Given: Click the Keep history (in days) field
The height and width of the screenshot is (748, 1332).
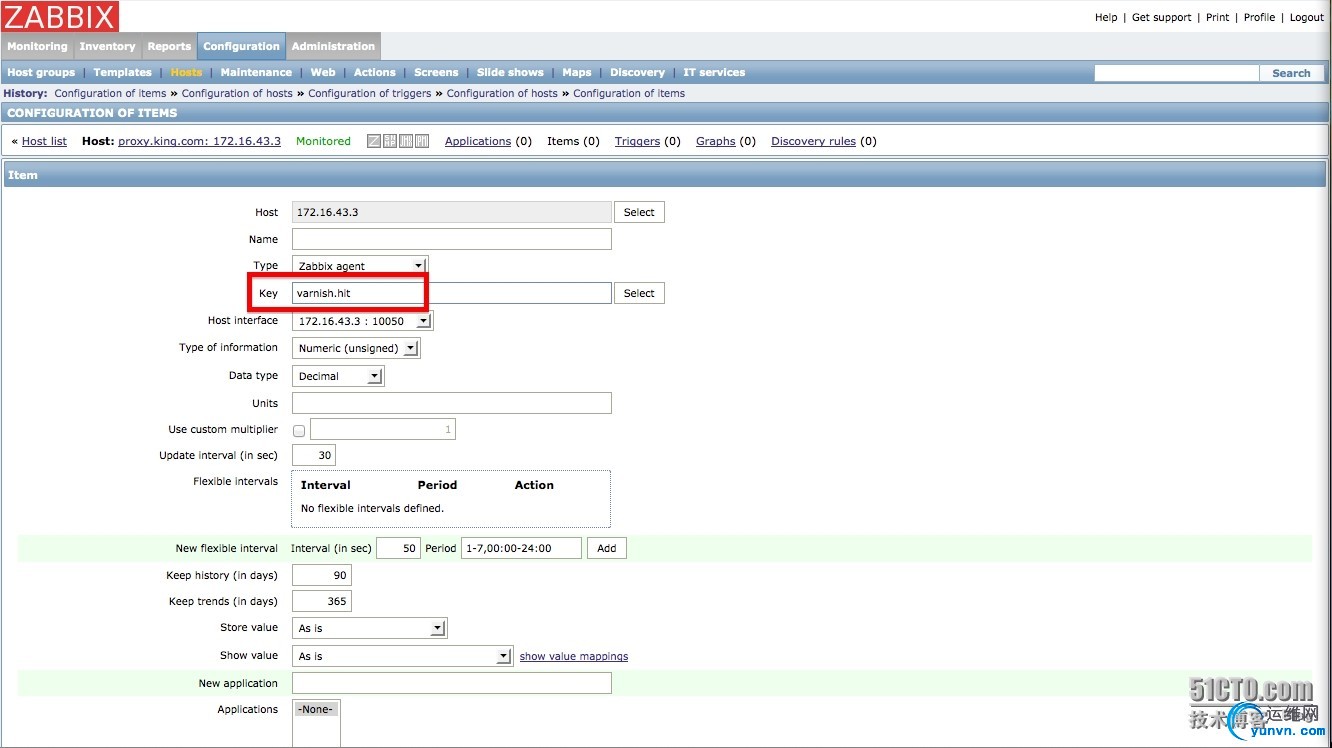Looking at the screenshot, I should (322, 575).
